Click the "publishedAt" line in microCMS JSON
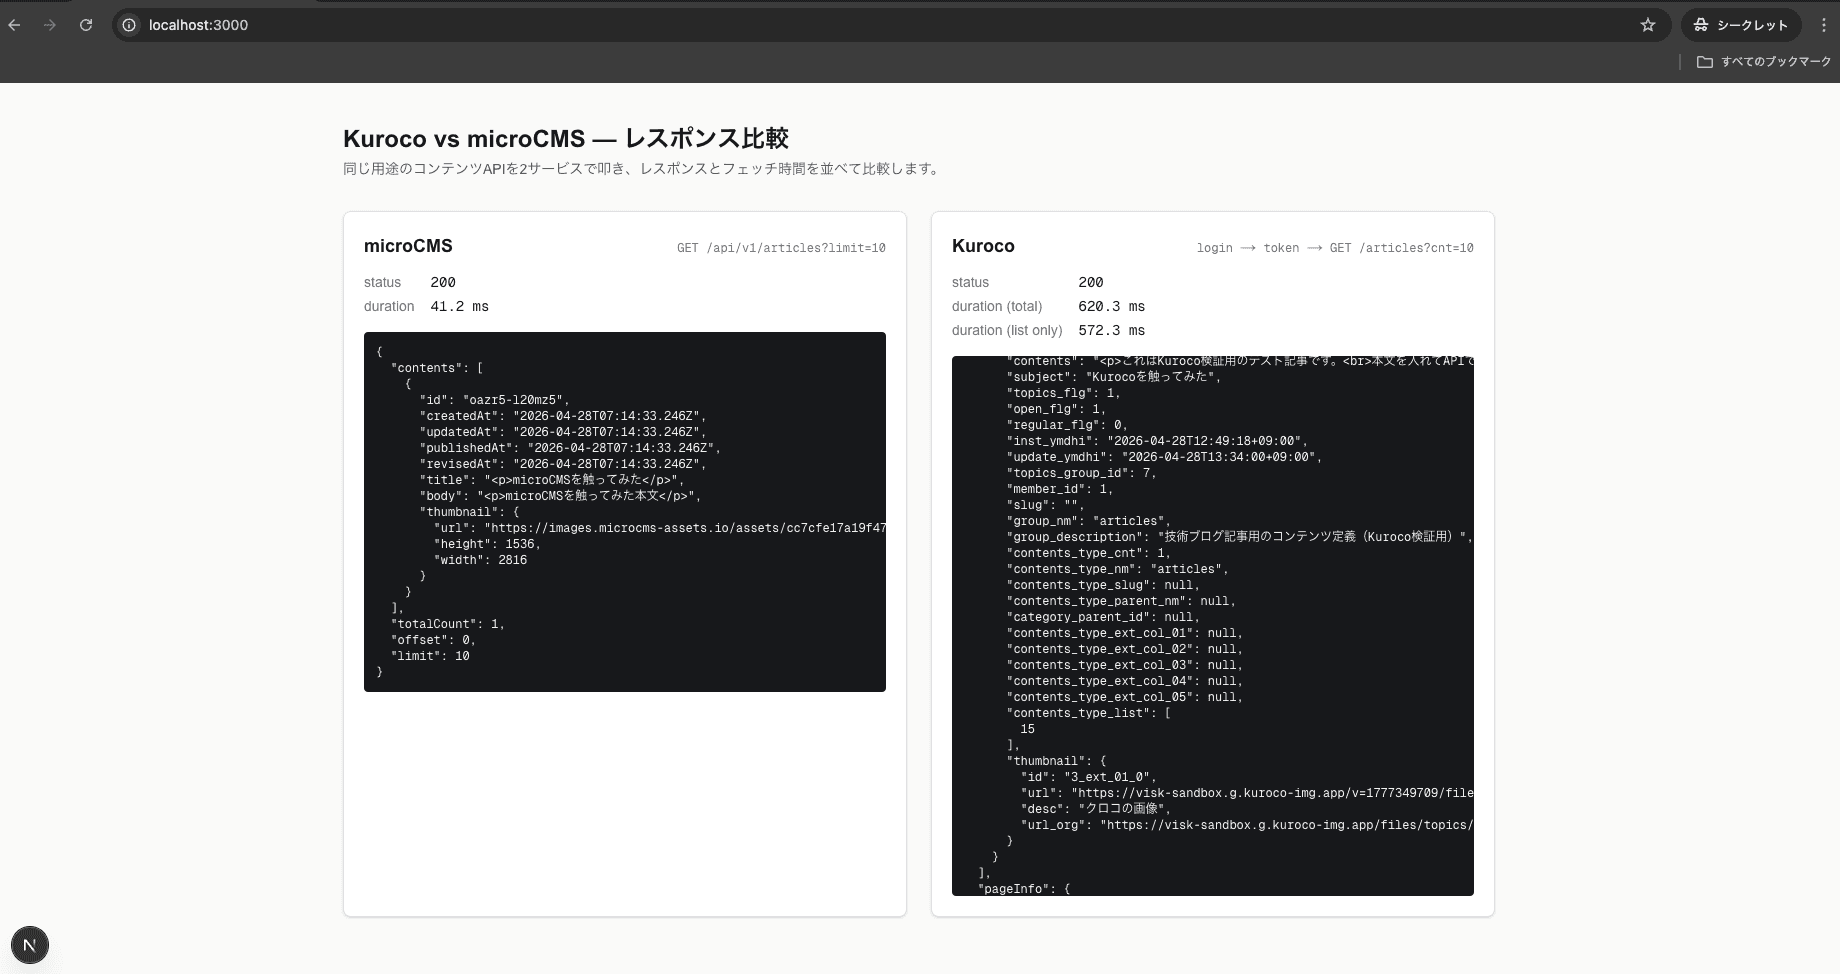Viewport: 1840px width, 974px height. click(x=570, y=448)
